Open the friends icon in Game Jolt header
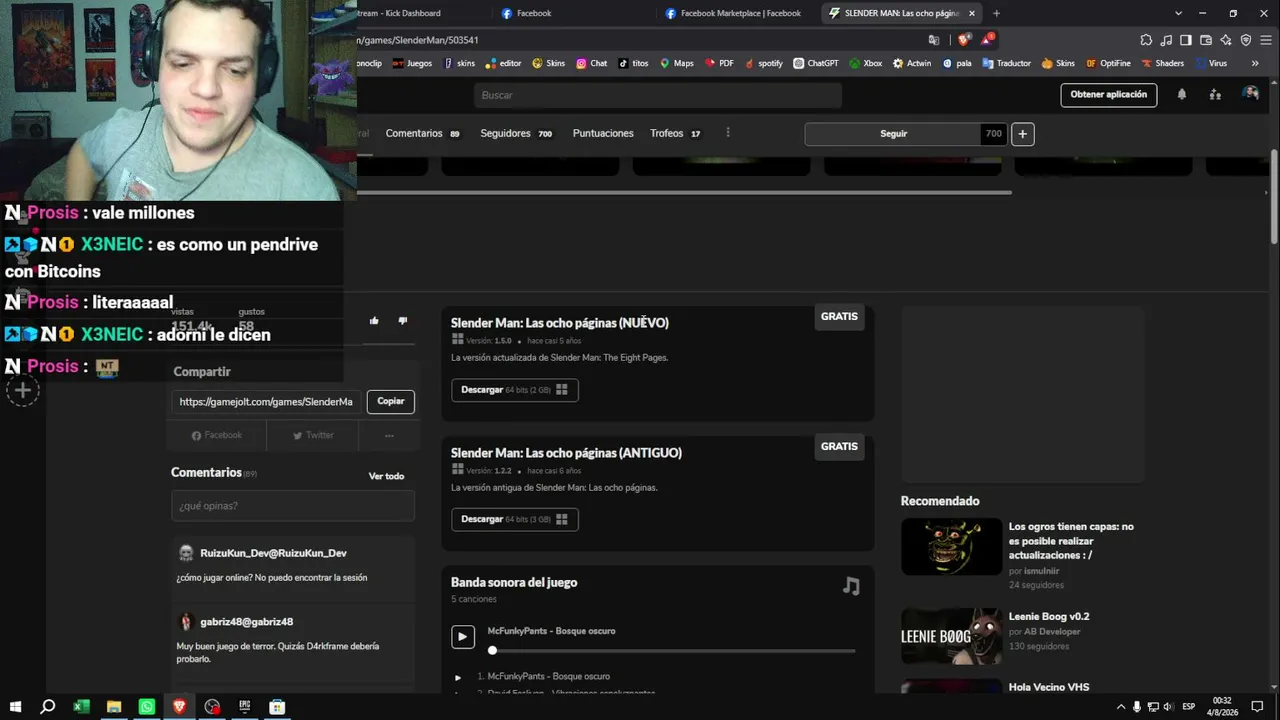The height and width of the screenshot is (720, 1280). pos(1215,94)
